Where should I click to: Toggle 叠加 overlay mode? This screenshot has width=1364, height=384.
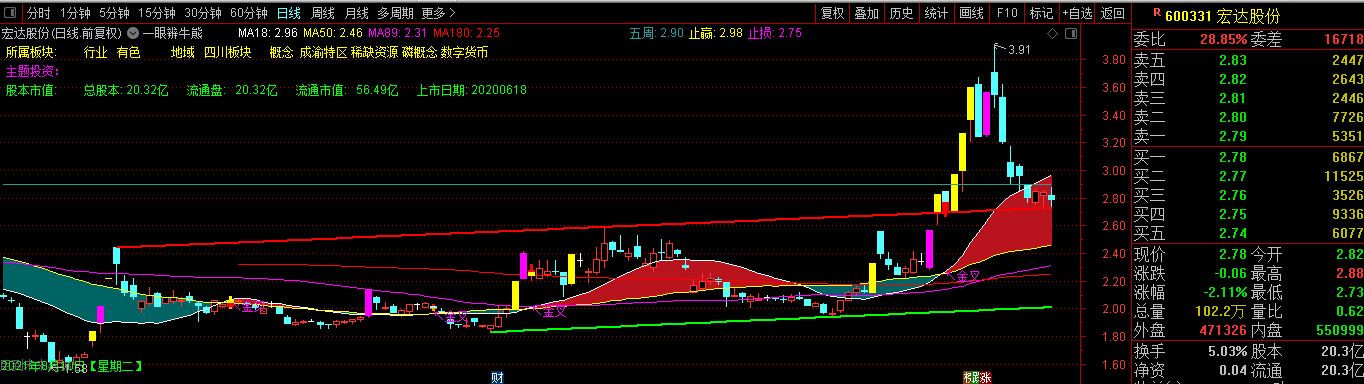pyautogui.click(x=867, y=13)
